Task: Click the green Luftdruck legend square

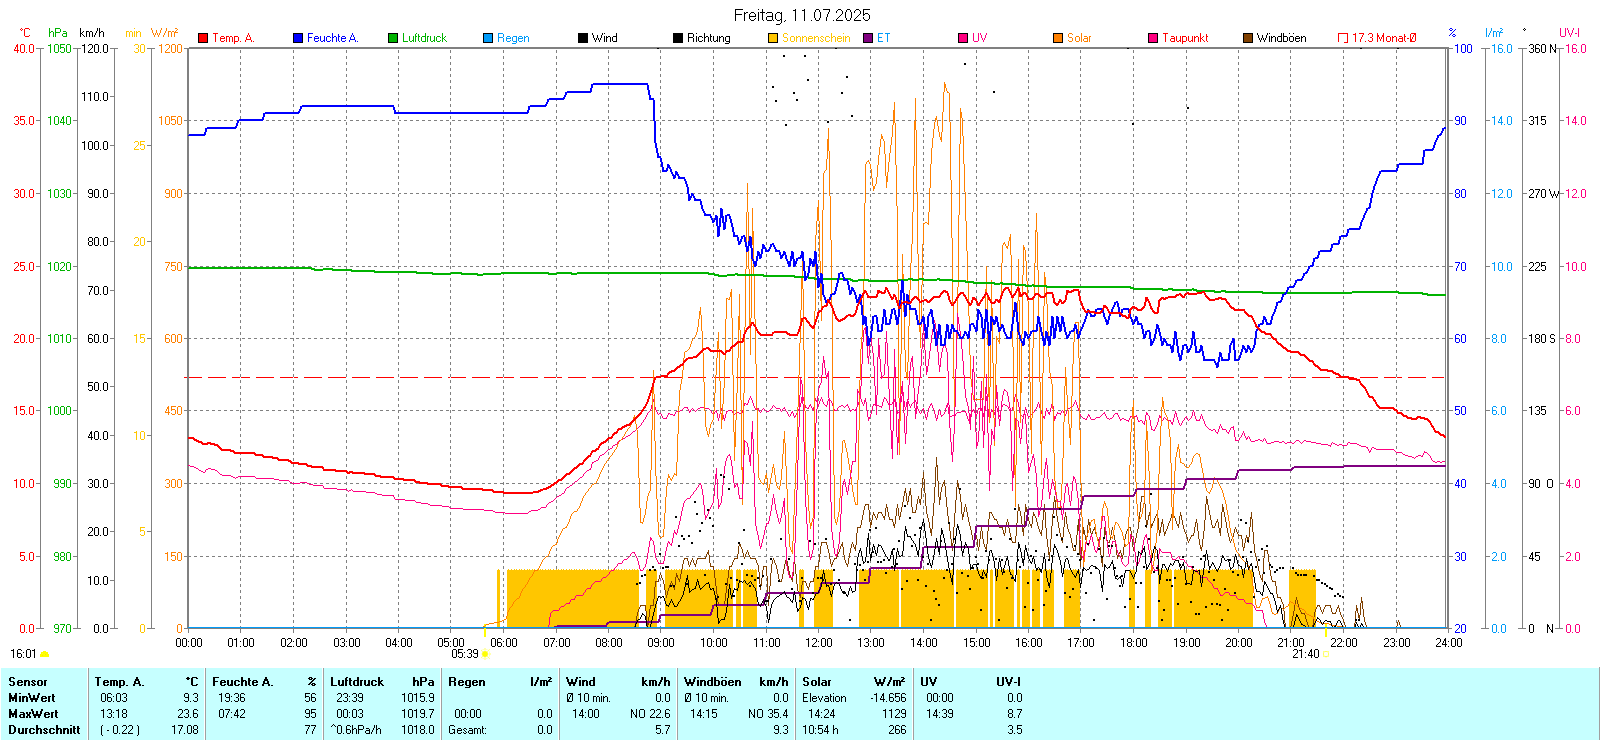Action: tap(393, 38)
